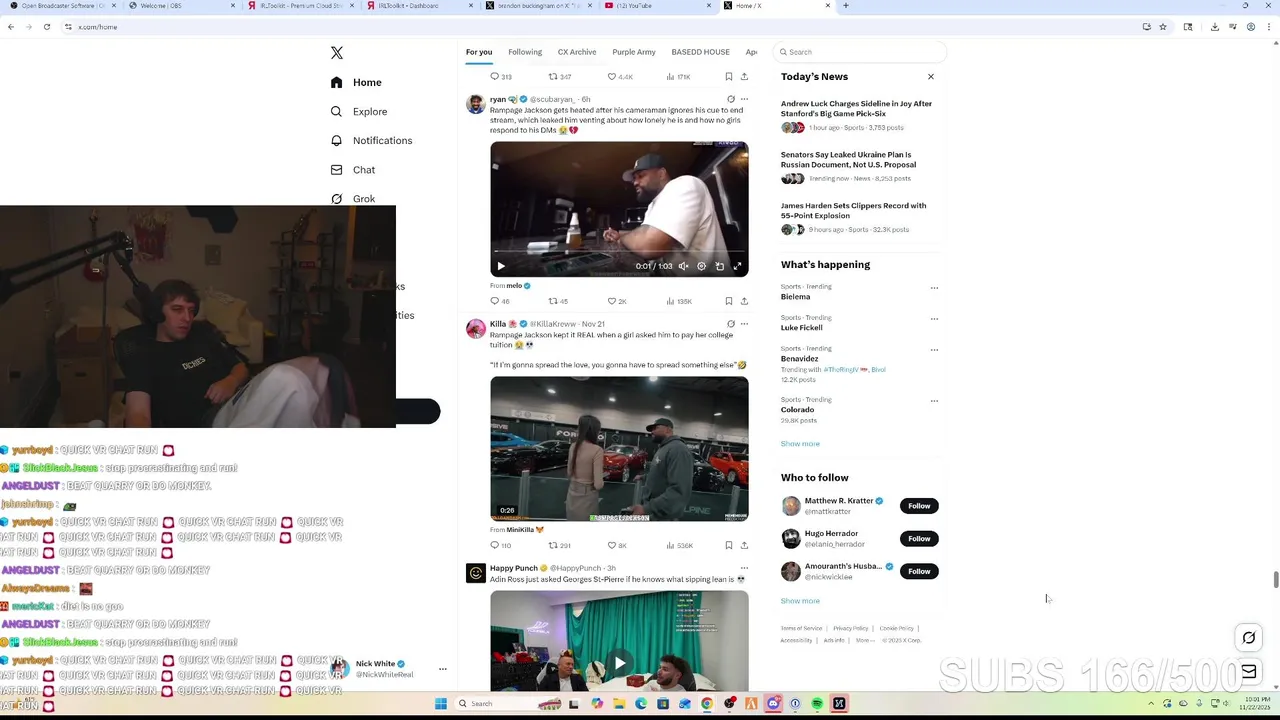
Task: Reply to ryan's post with 46 replies
Action: (499, 301)
